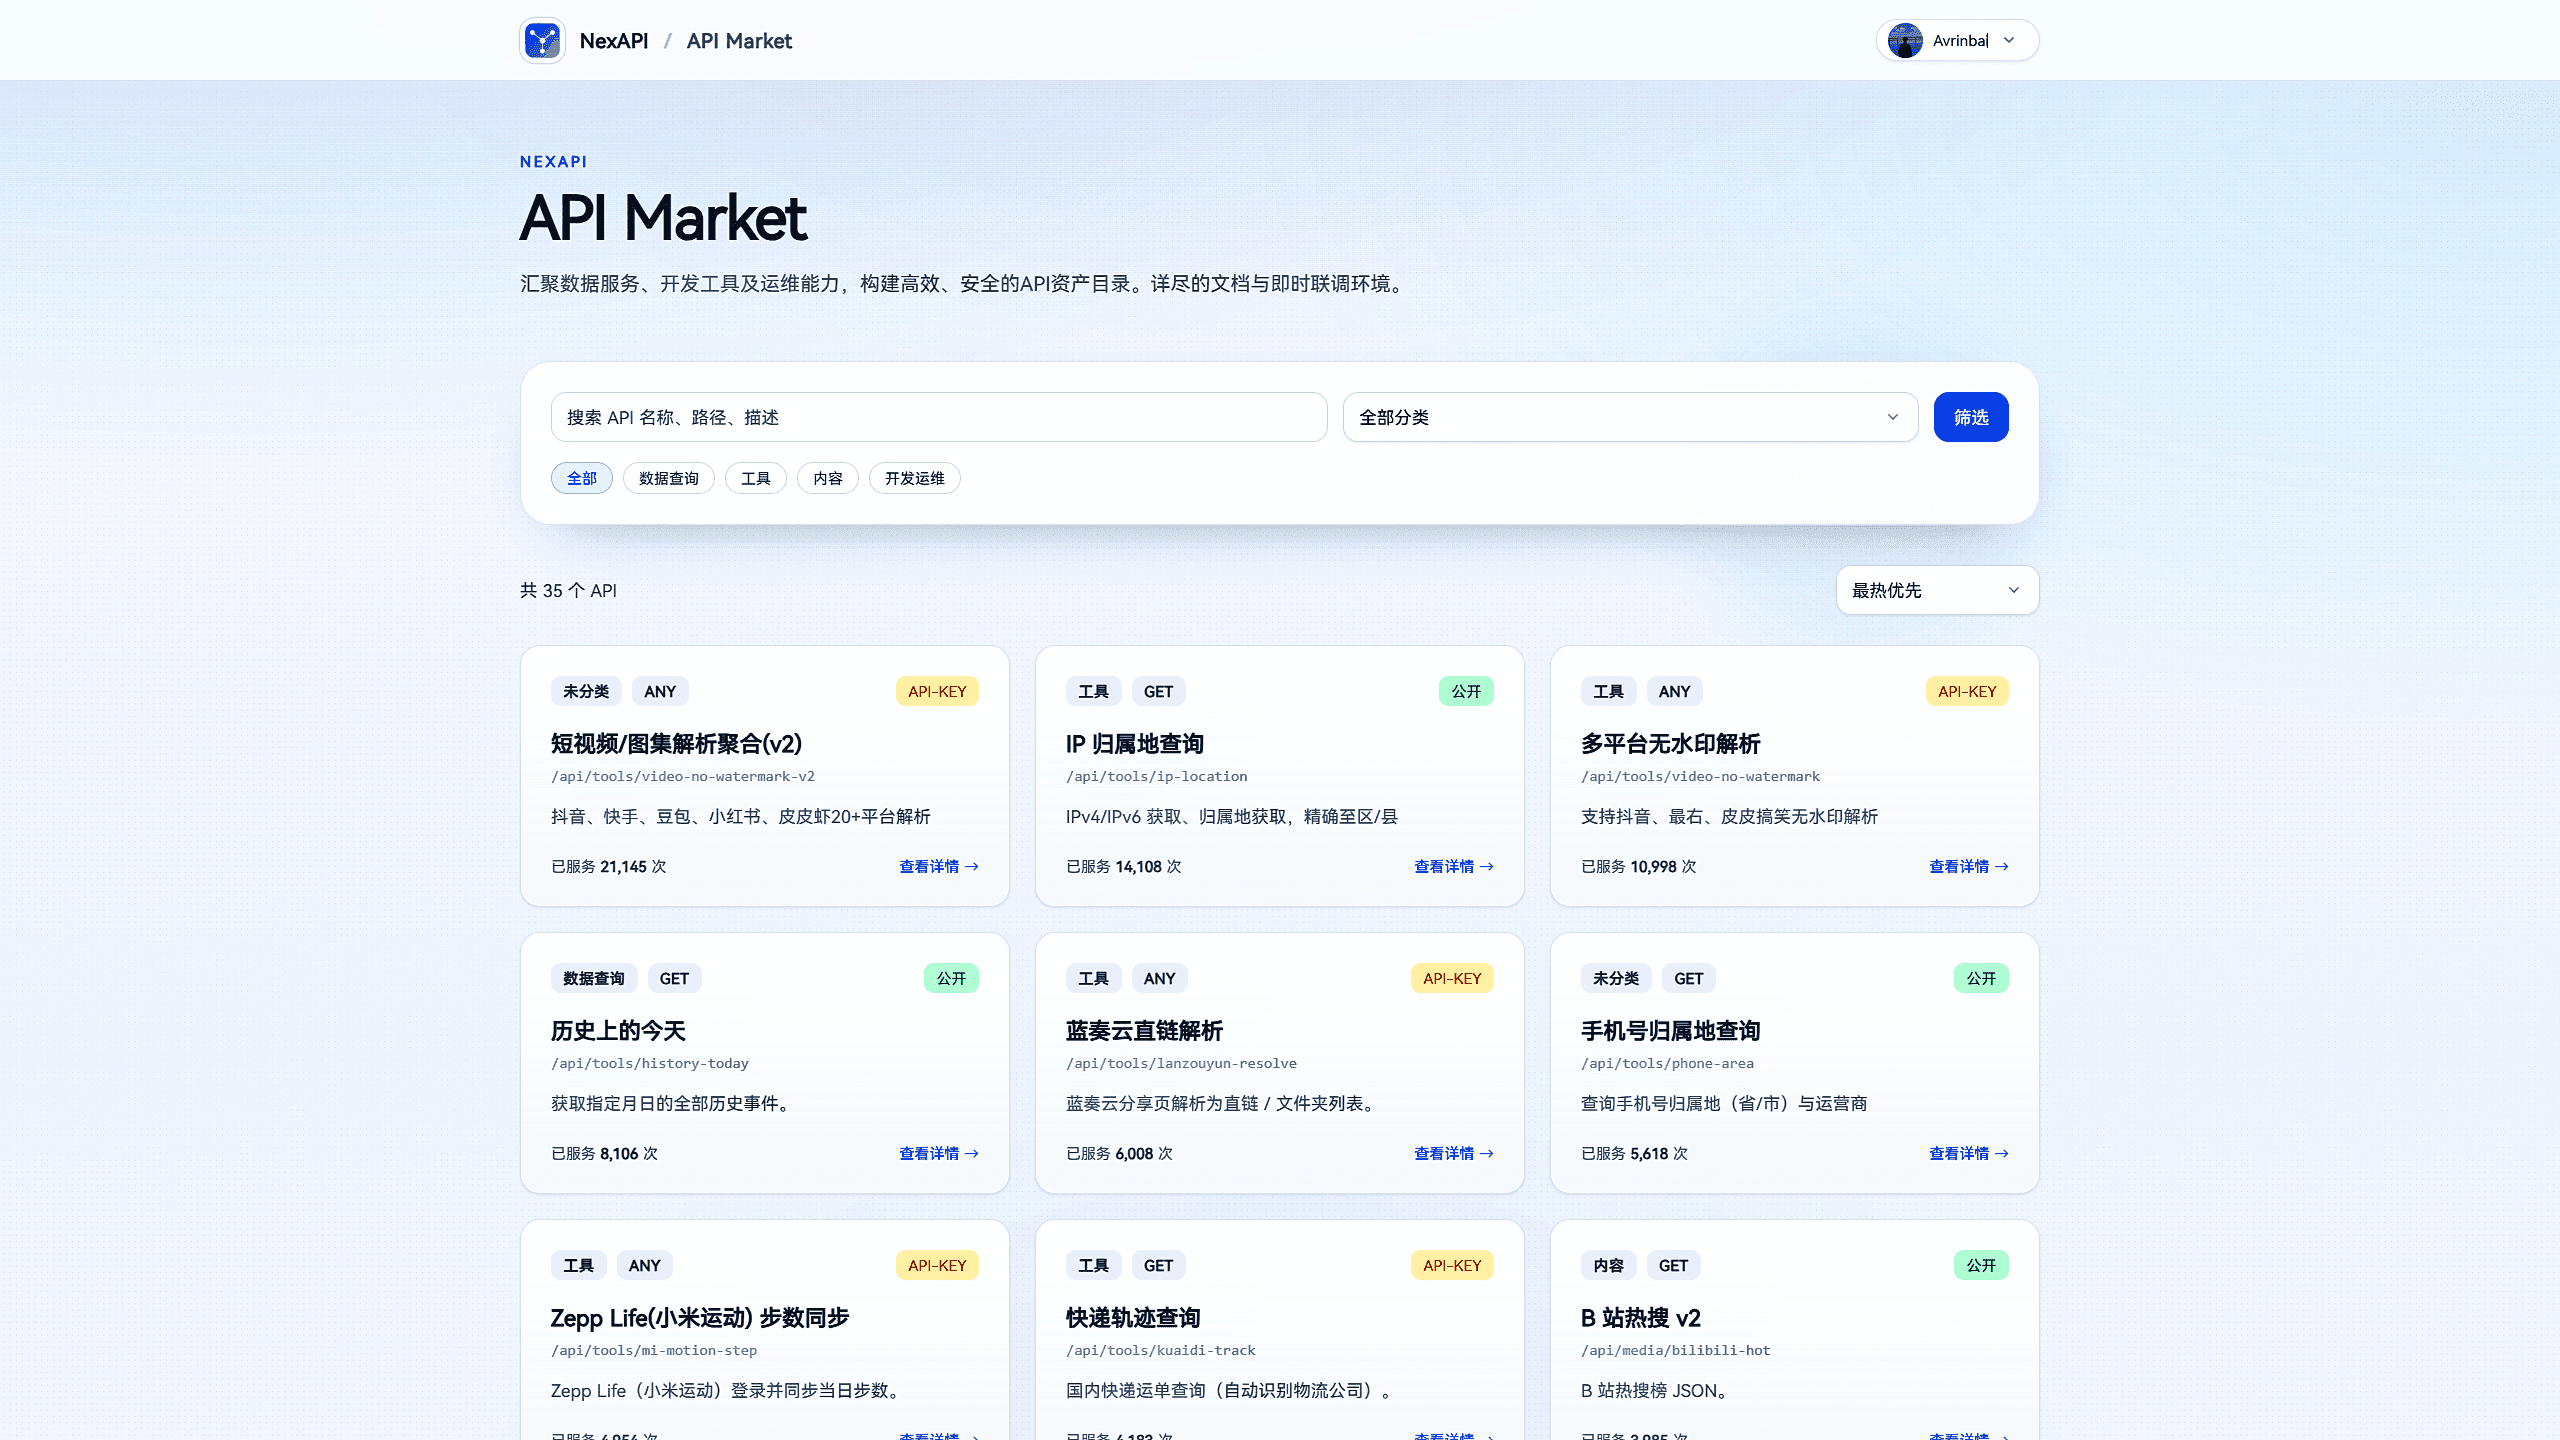This screenshot has height=1440, width=2560.
Task: Focus the API search input field
Action: (x=938, y=417)
